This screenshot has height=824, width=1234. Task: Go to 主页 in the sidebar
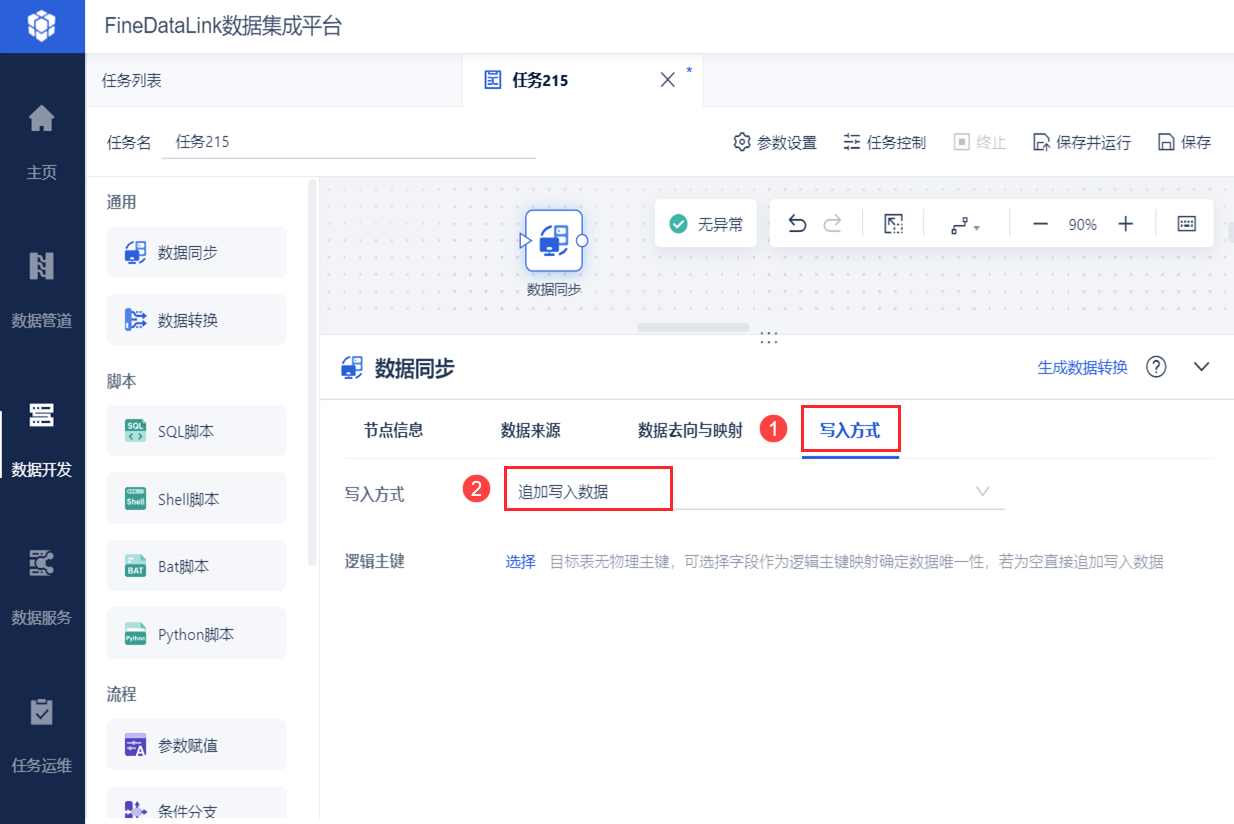42,143
